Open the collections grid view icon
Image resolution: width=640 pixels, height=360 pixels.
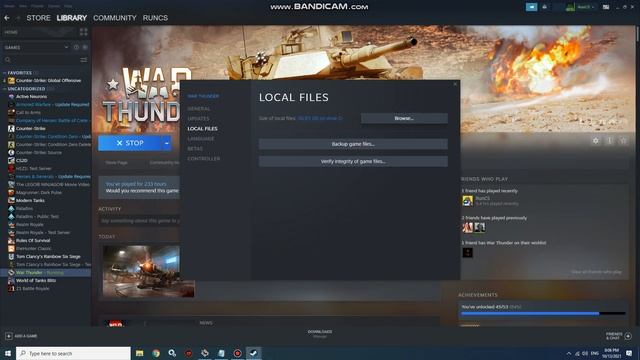[84, 32]
